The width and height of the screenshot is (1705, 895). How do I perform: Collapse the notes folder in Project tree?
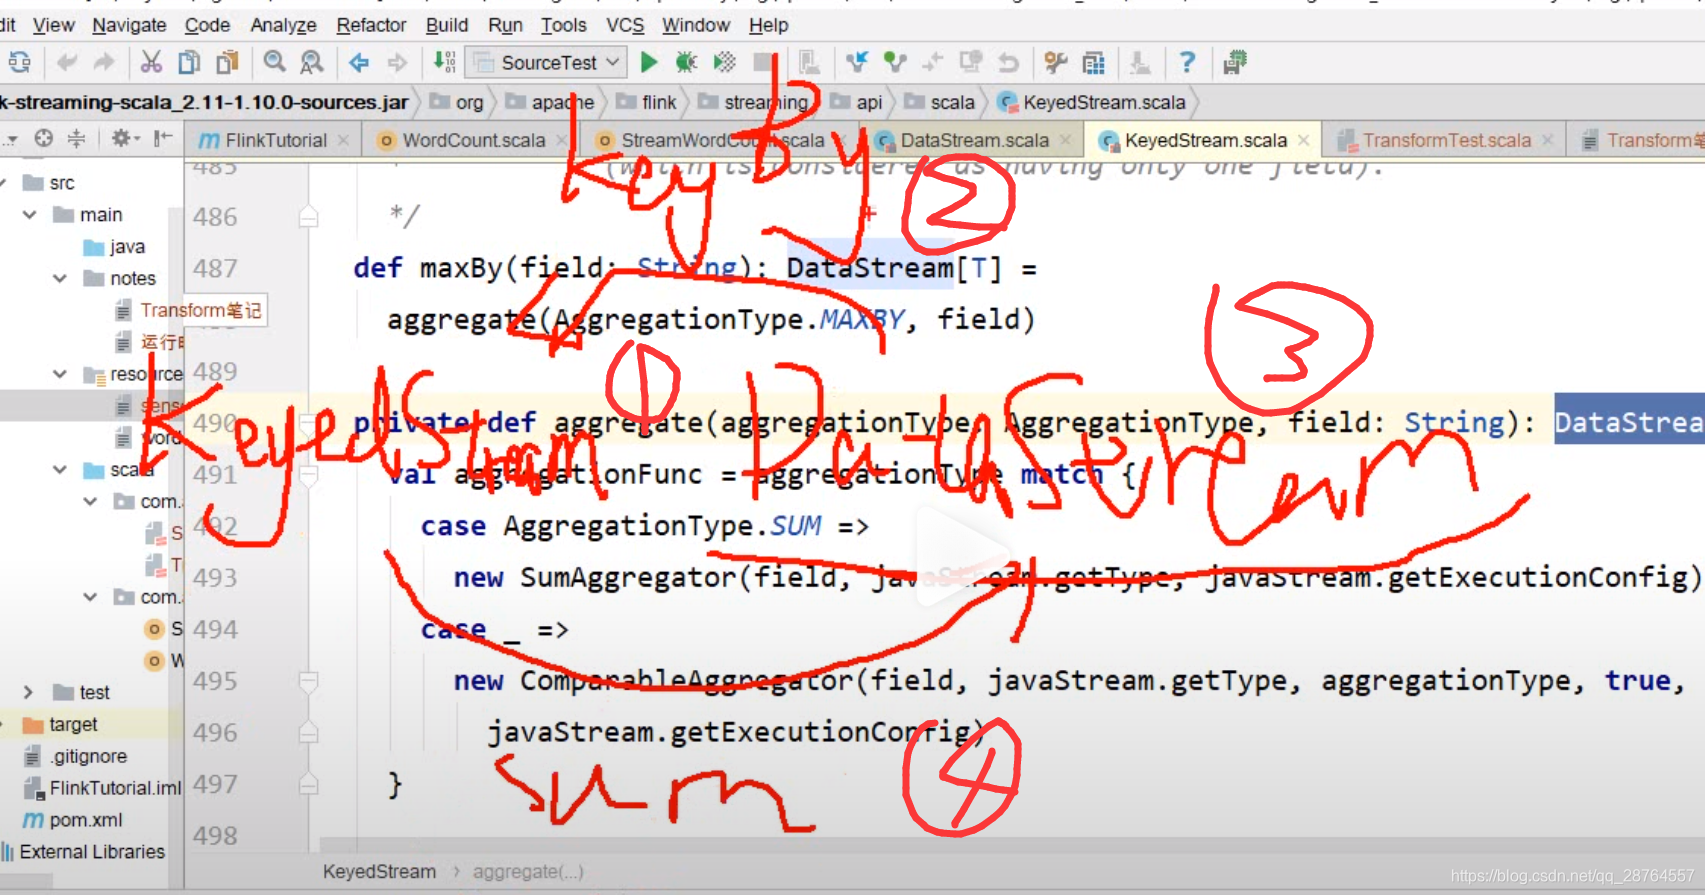(60, 278)
